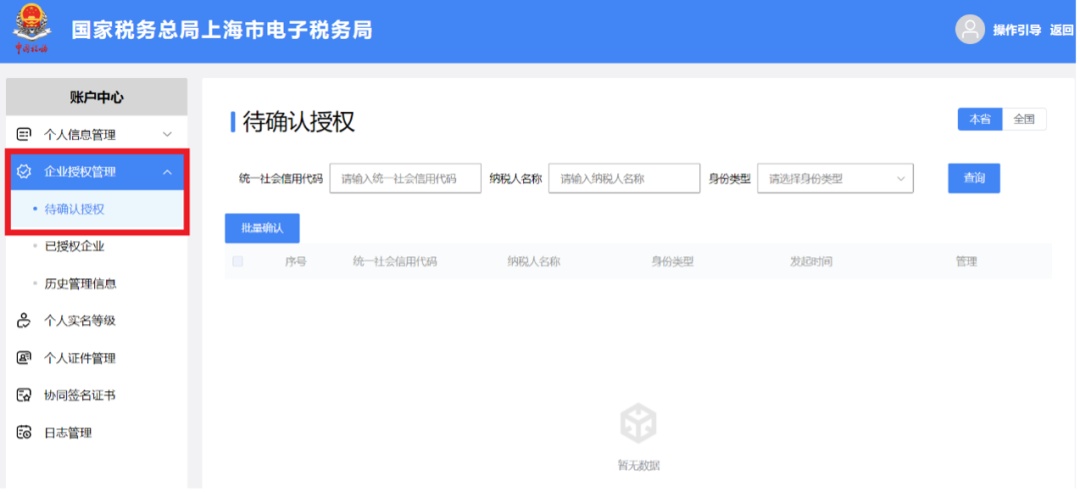Click the 身份类型 column header
Viewport: 1080px width, 492px height.
point(672,261)
